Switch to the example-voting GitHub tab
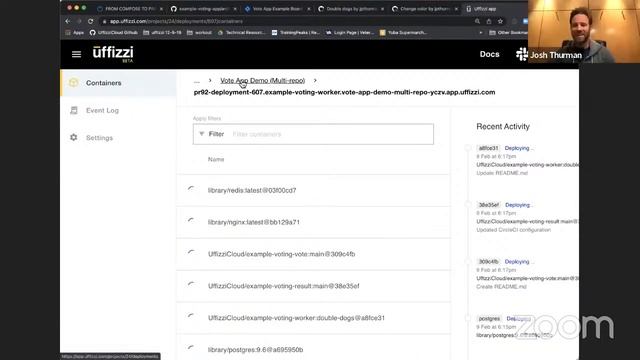This screenshot has height=360, width=640. [203, 9]
